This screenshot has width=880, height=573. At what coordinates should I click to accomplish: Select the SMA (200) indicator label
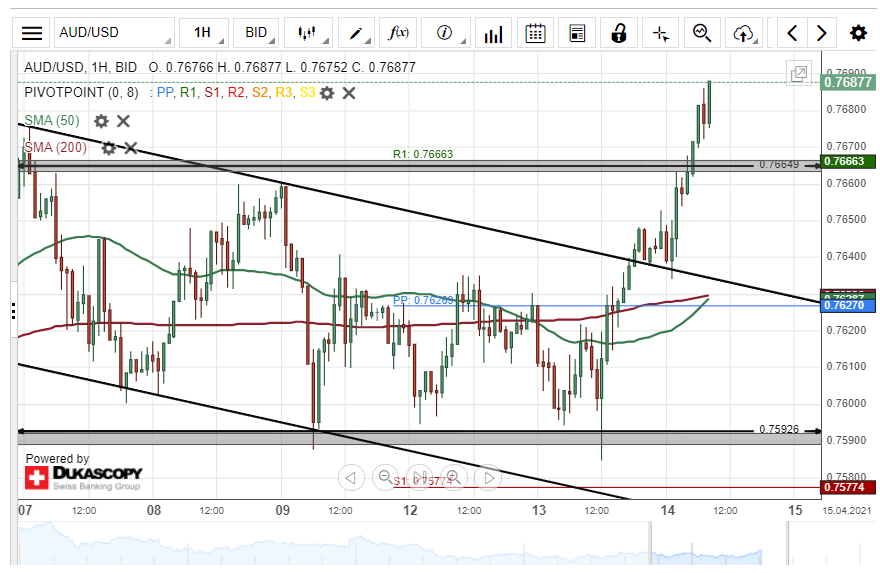click(56, 148)
